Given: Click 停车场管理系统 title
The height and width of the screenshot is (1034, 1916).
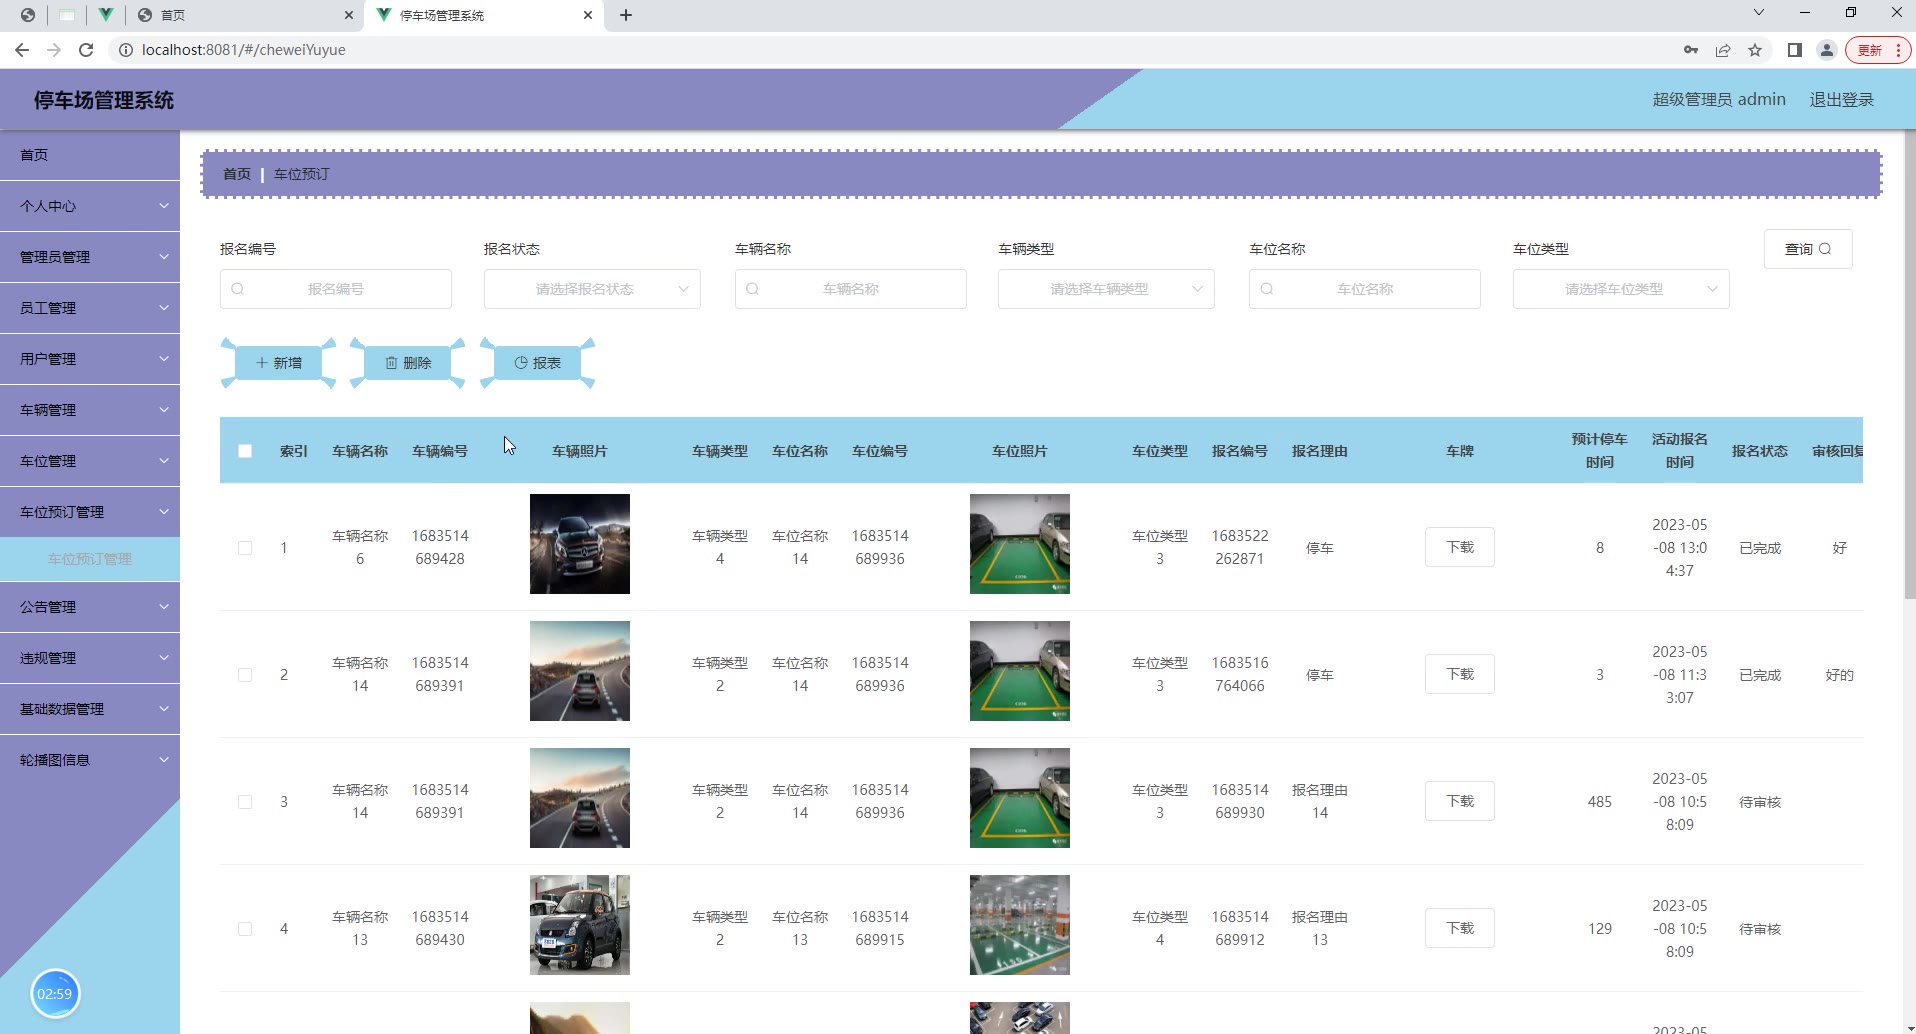Looking at the screenshot, I should click(x=104, y=100).
